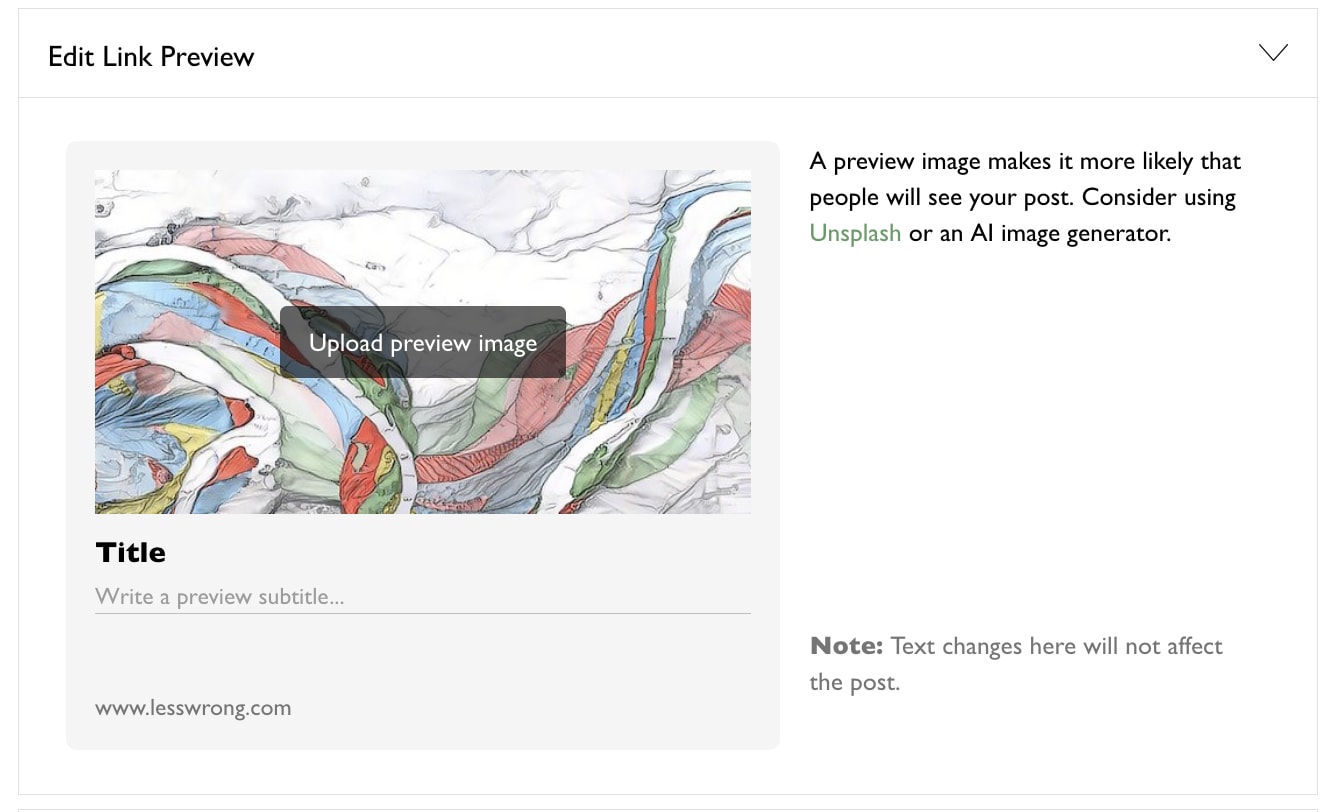
Task: Click the underline beneath the subtitle placeholder
Action: [422, 613]
